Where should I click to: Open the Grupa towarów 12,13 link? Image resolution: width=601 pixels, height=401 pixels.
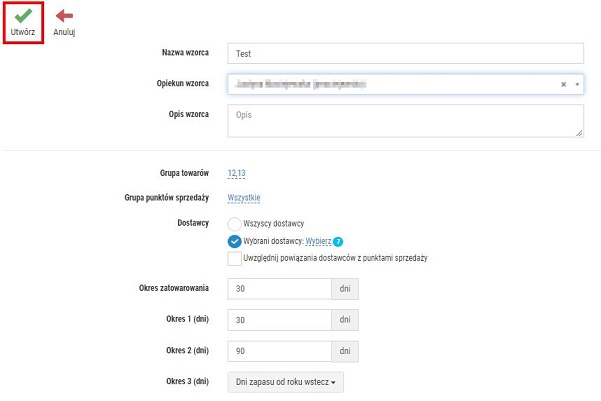236,173
